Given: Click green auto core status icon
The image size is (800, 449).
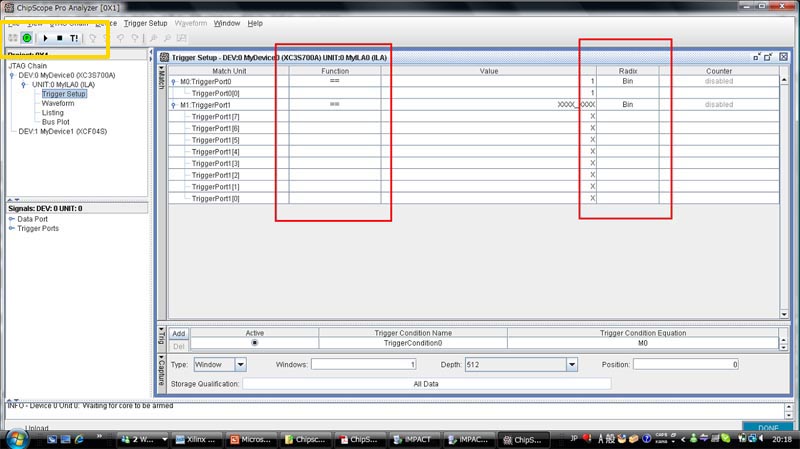Looking at the screenshot, I should pyautogui.click(x=27, y=38).
